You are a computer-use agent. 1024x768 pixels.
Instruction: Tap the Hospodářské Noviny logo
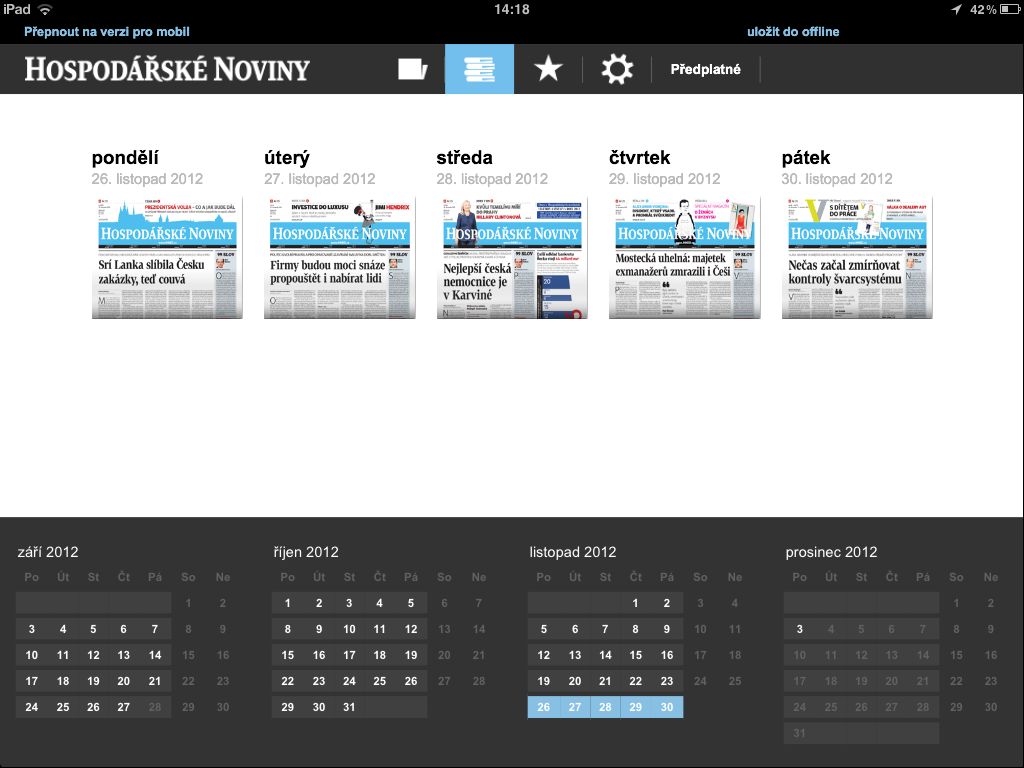point(167,69)
